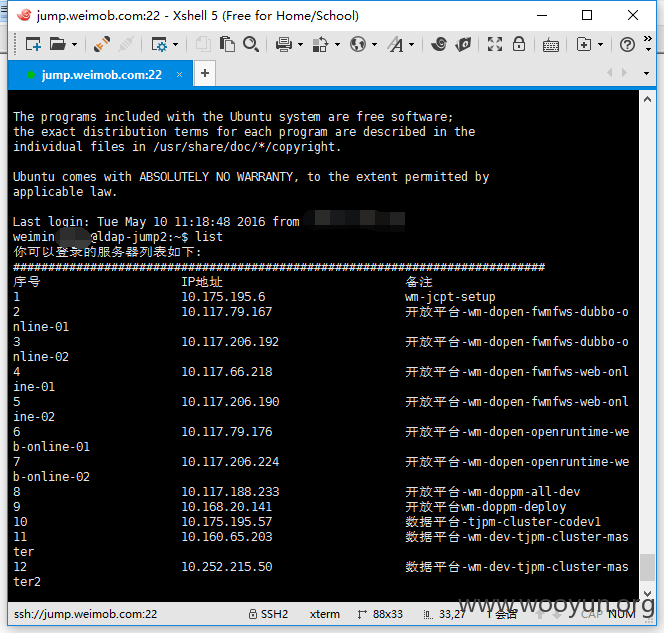Viewport: 664px width, 633px height.
Task: Click IP address 10.117.79.176
Action: point(227,432)
